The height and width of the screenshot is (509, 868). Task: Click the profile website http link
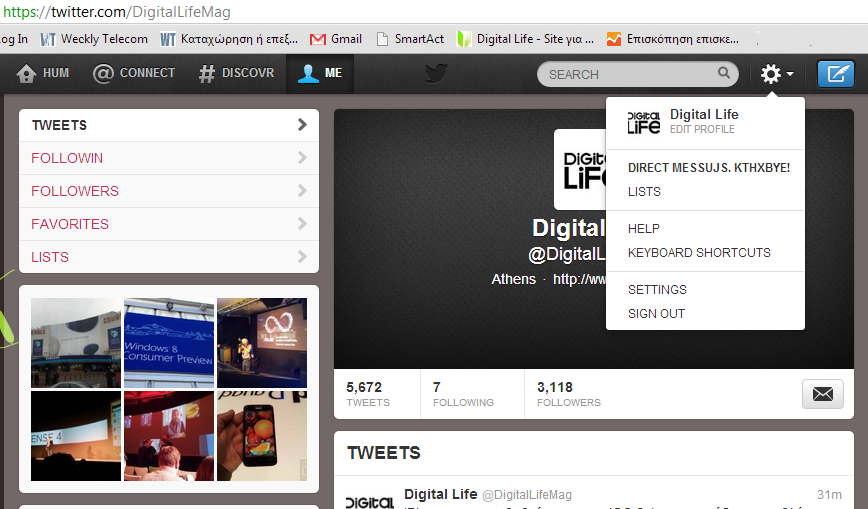[580, 279]
